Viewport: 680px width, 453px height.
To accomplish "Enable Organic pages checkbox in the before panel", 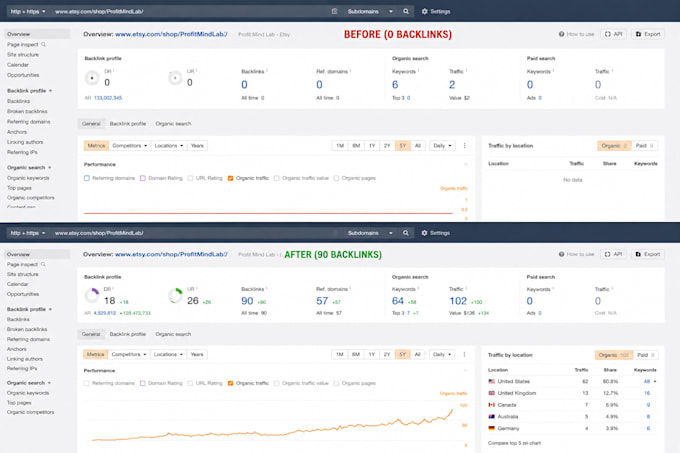I will click(336, 178).
